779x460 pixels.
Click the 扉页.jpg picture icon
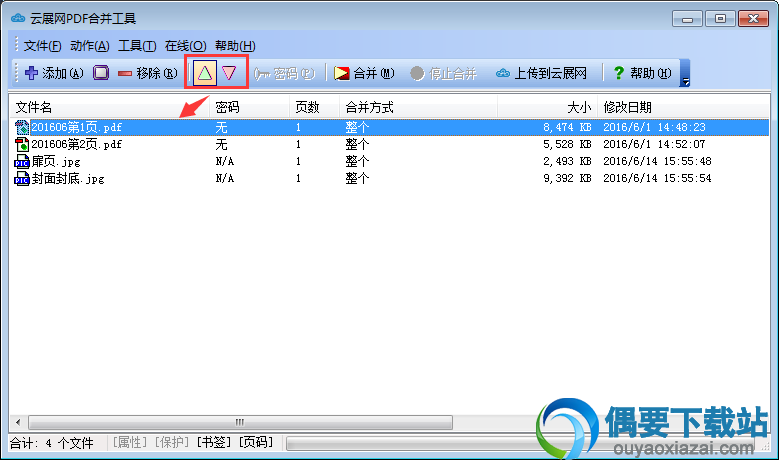pos(22,161)
